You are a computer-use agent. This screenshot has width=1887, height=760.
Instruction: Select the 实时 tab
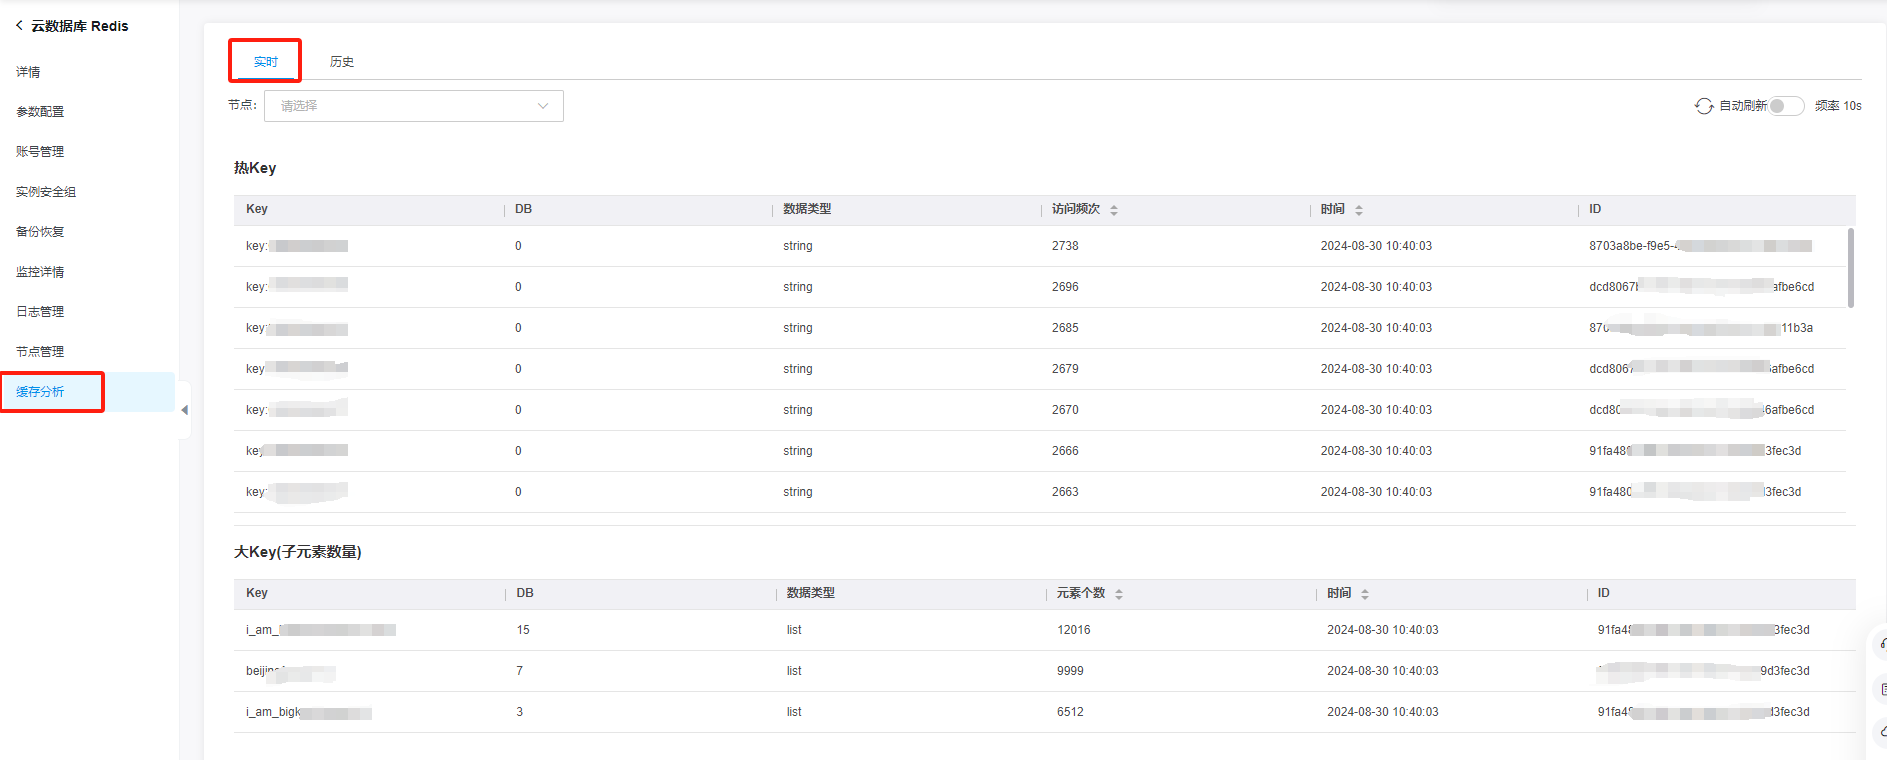pos(265,62)
